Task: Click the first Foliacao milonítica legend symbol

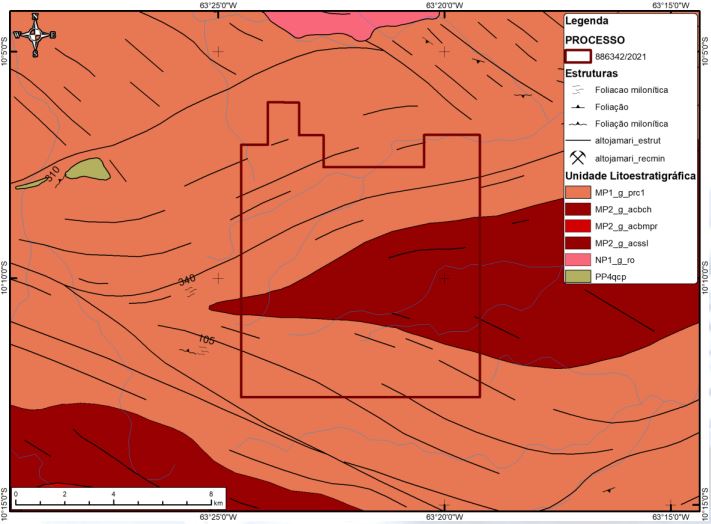Action: click(x=578, y=90)
